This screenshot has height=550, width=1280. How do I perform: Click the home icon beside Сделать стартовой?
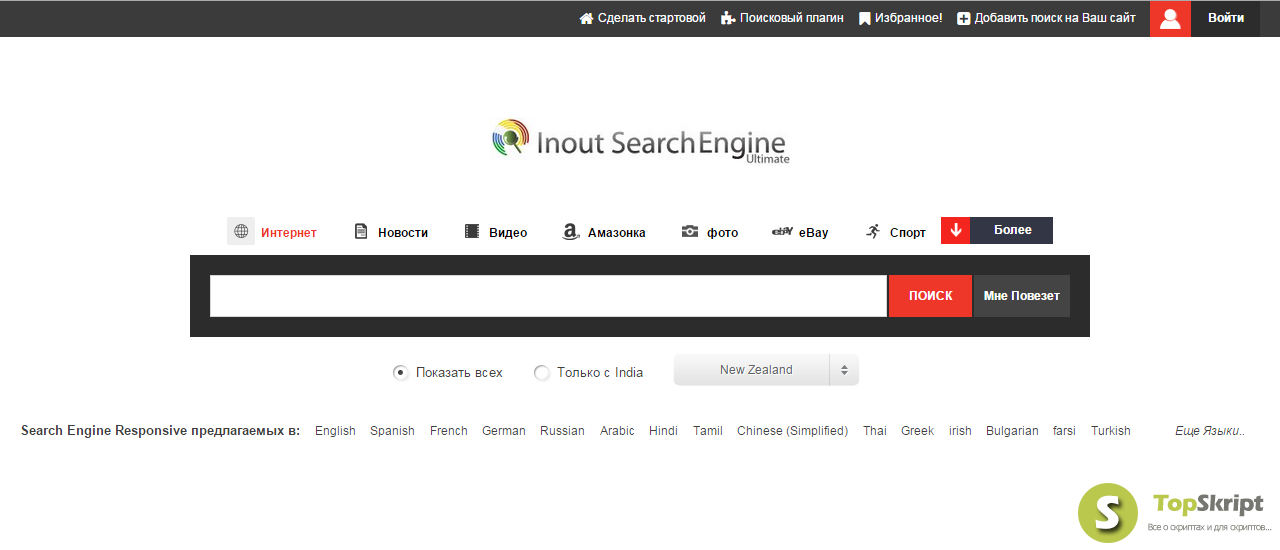586,18
